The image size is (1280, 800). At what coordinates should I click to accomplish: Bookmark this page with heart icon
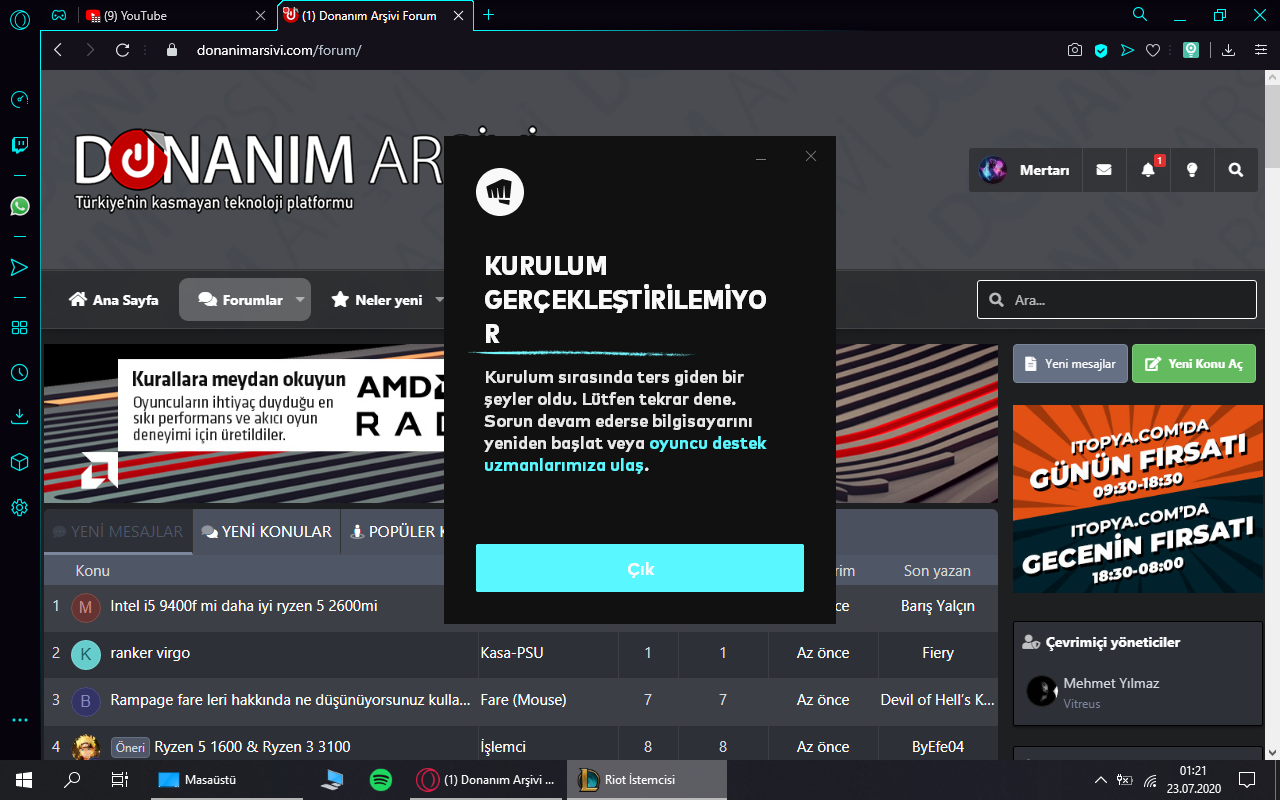tap(1153, 50)
